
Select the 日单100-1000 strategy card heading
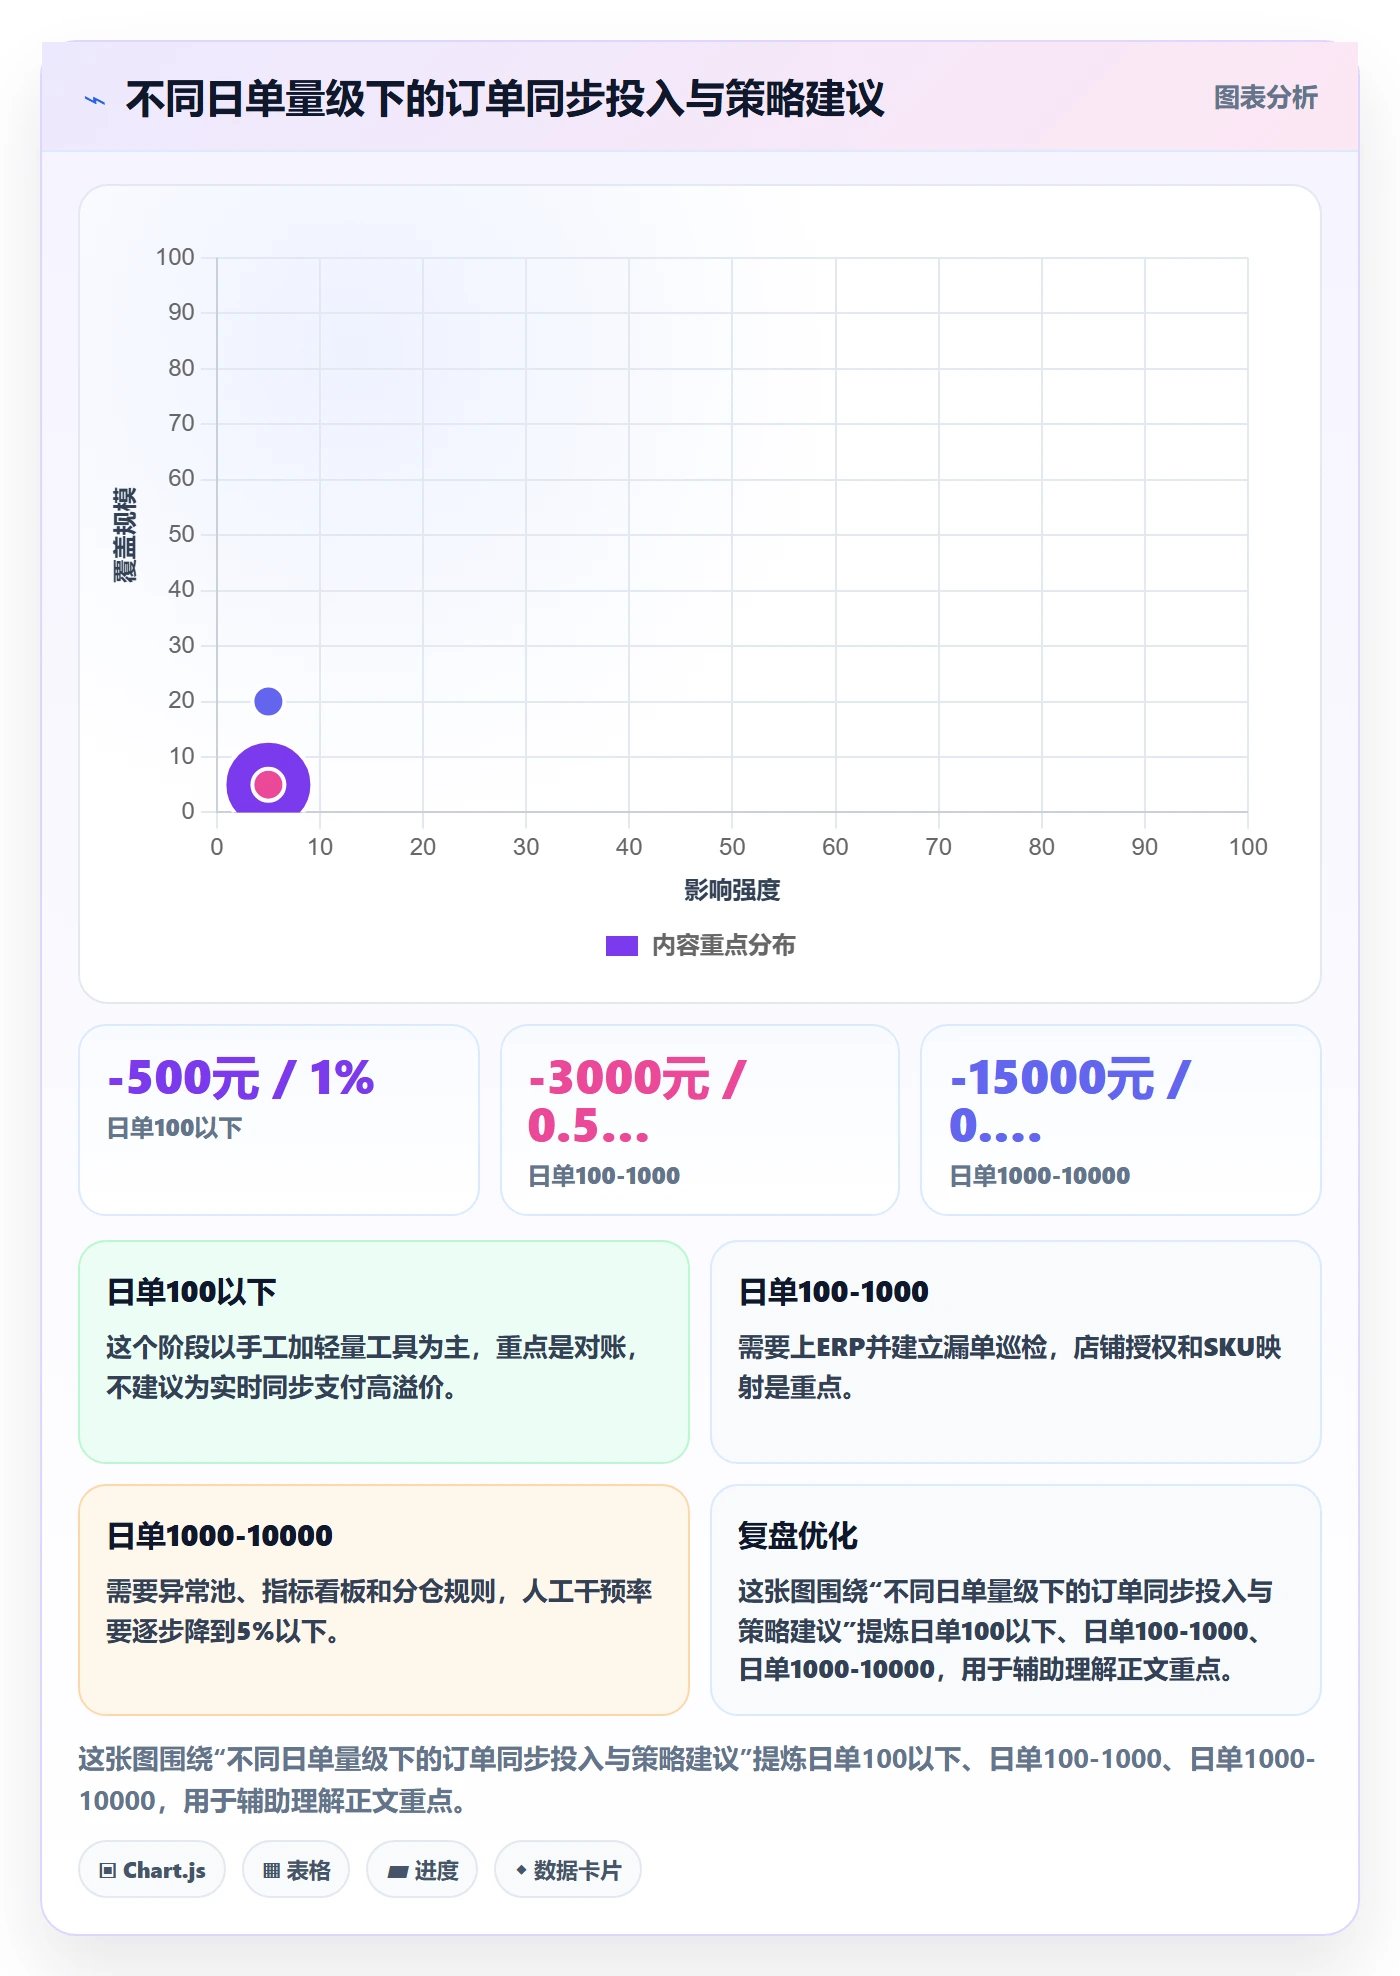pyautogui.click(x=833, y=1292)
